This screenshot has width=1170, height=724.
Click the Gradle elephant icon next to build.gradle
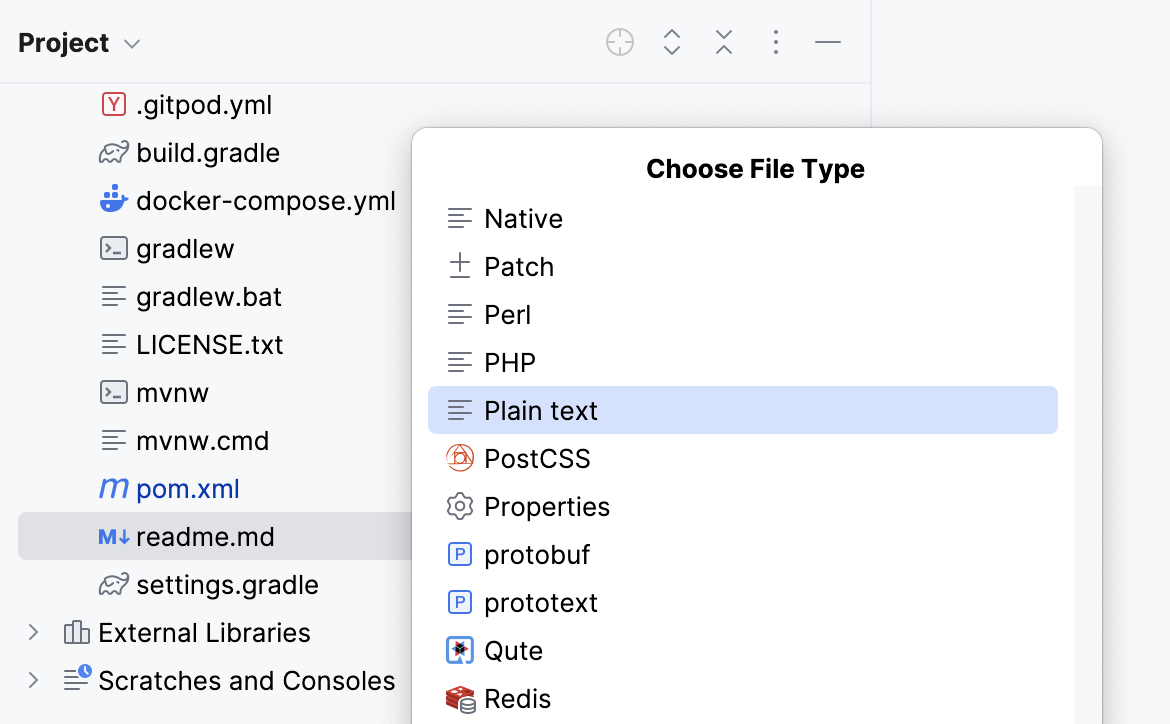(x=113, y=152)
